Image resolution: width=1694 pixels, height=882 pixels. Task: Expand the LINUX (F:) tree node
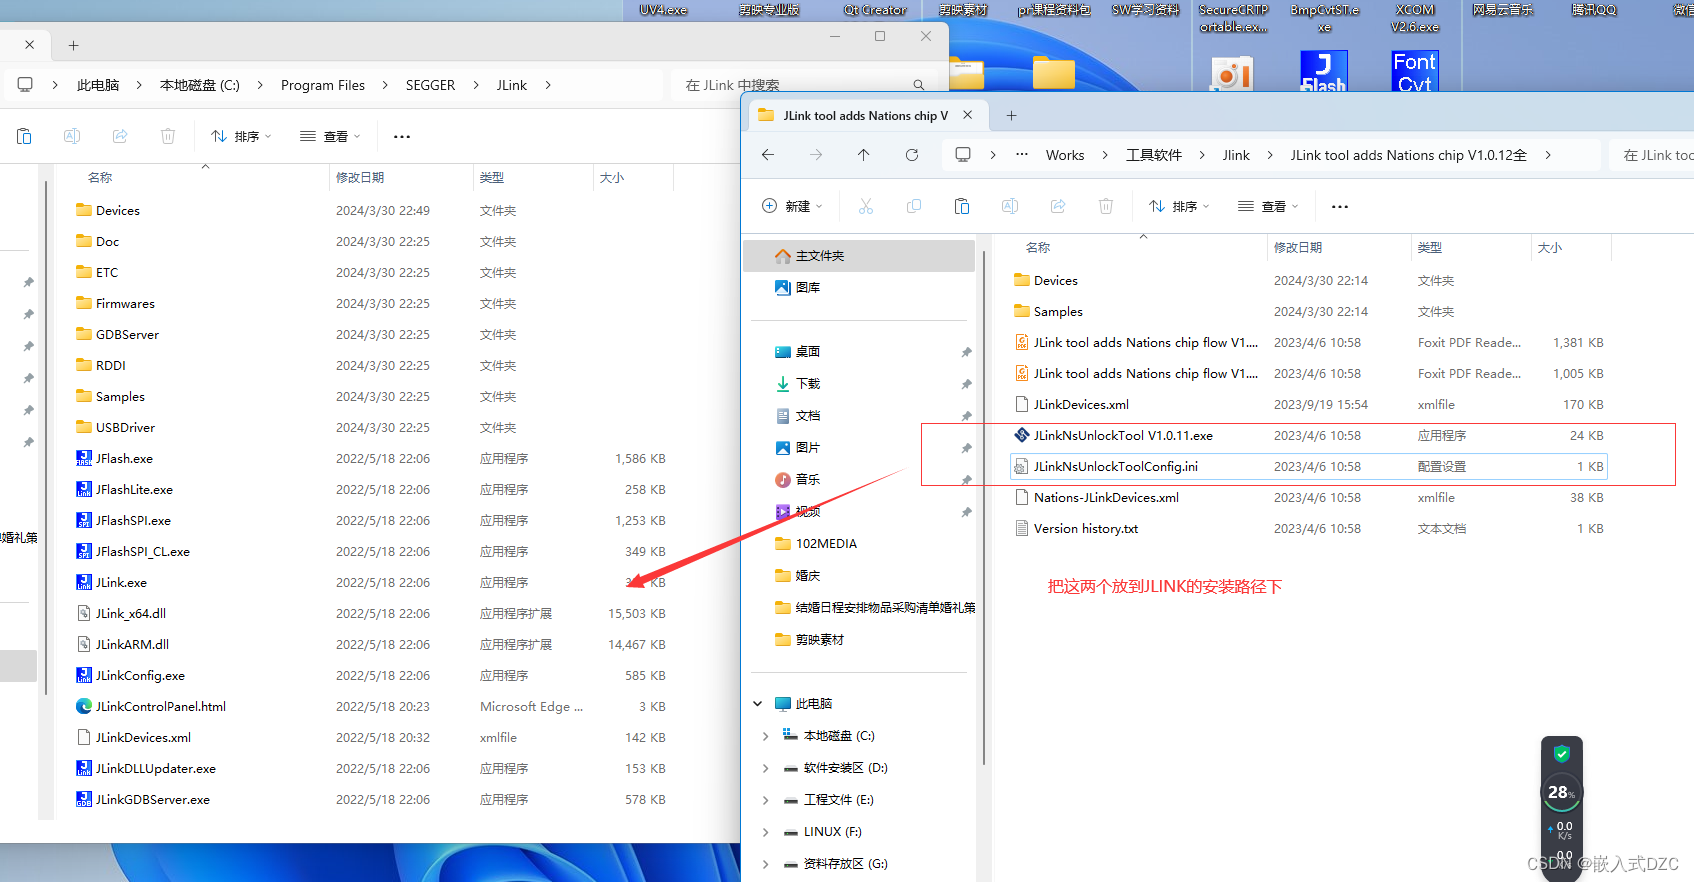point(766,831)
